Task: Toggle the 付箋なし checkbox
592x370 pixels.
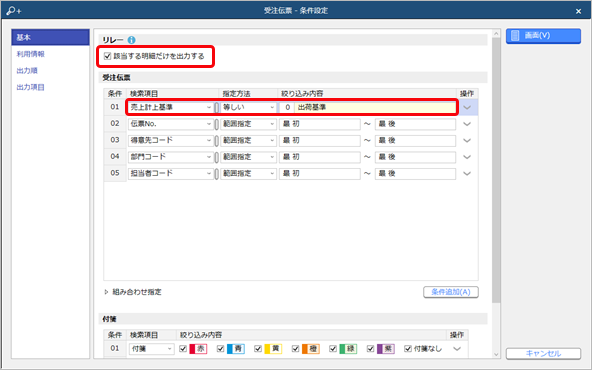Action: coord(407,348)
